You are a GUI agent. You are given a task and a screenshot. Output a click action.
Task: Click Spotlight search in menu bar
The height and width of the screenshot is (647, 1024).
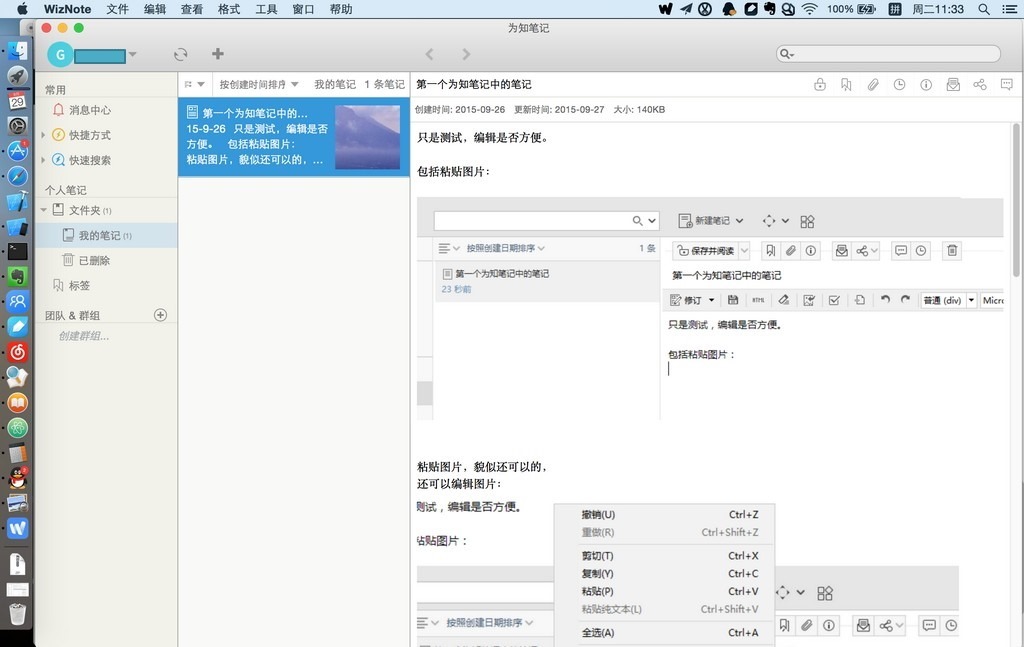click(x=984, y=9)
